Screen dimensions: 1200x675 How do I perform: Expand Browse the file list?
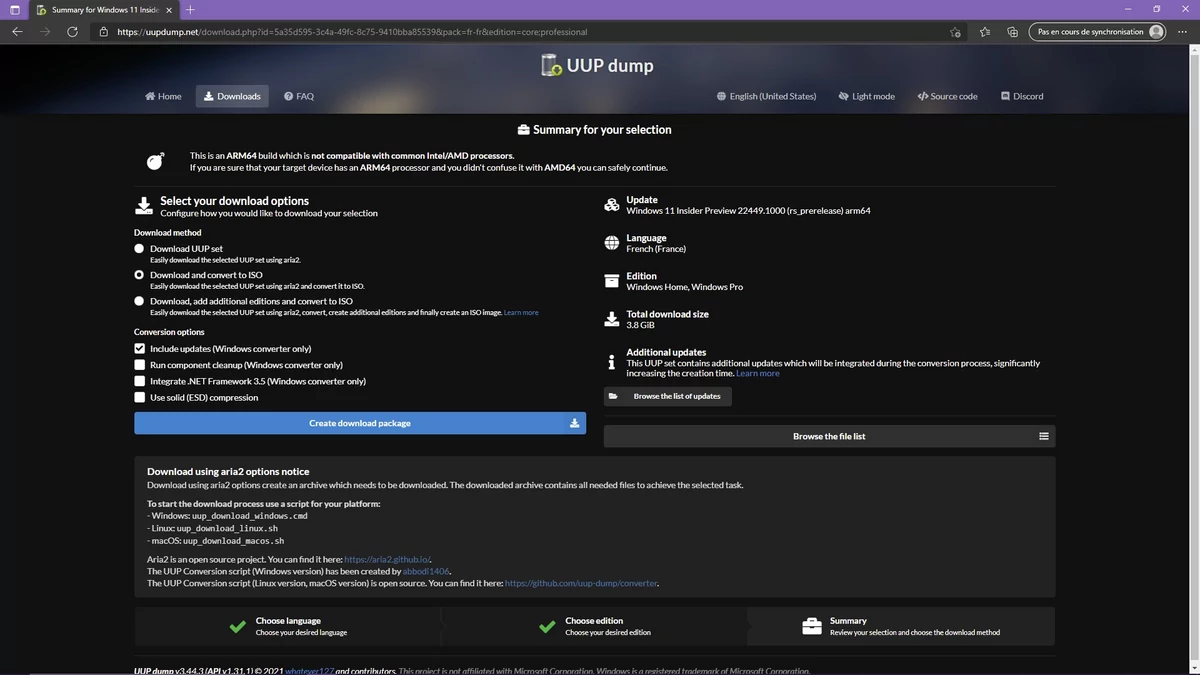(829, 435)
